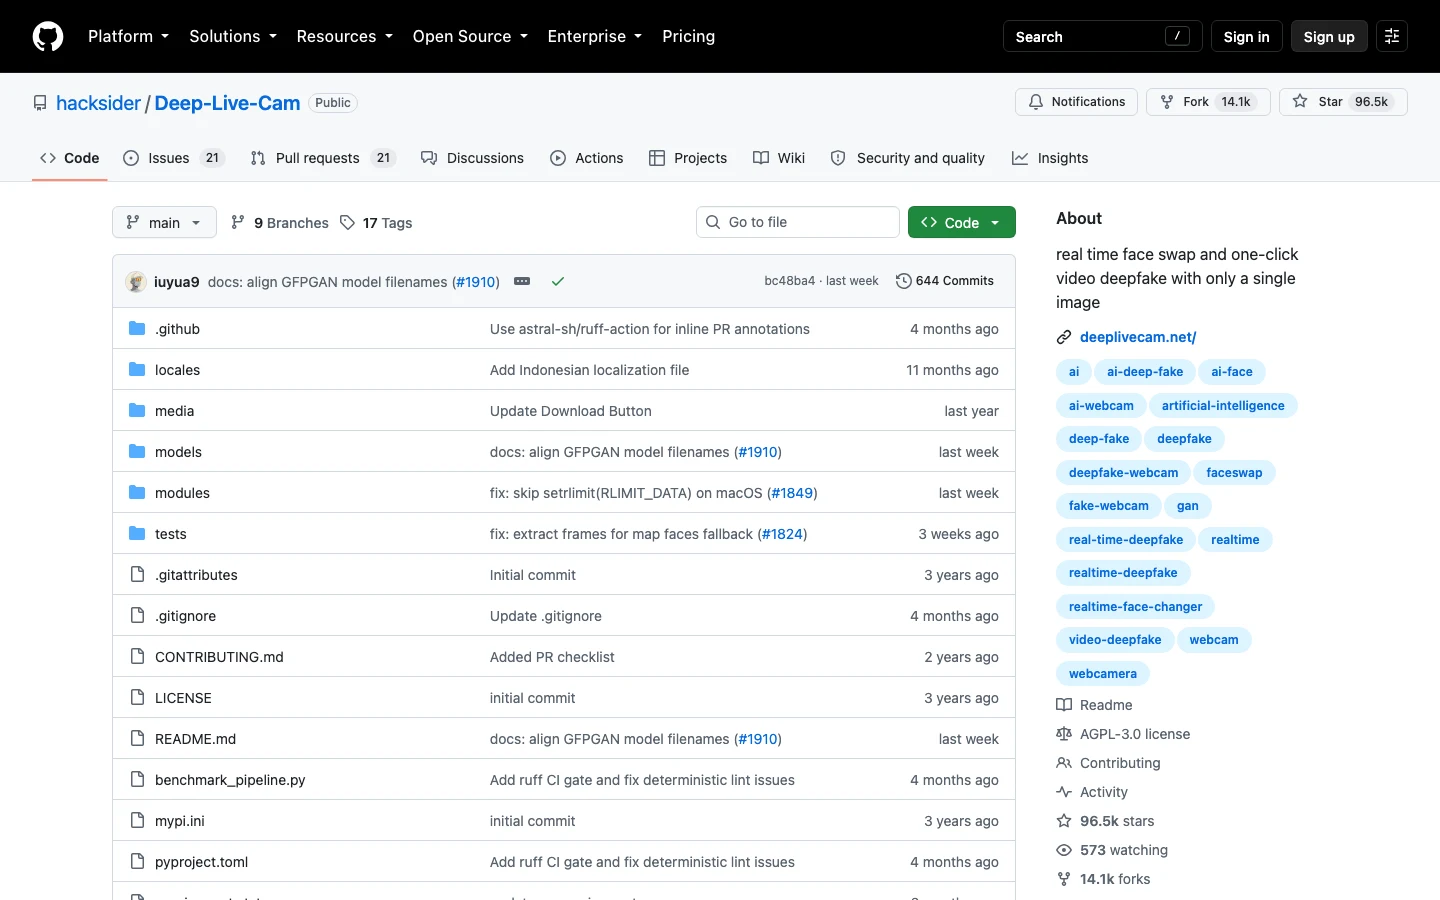Click the Go to file search field
This screenshot has height=900, width=1440.
pos(798,222)
